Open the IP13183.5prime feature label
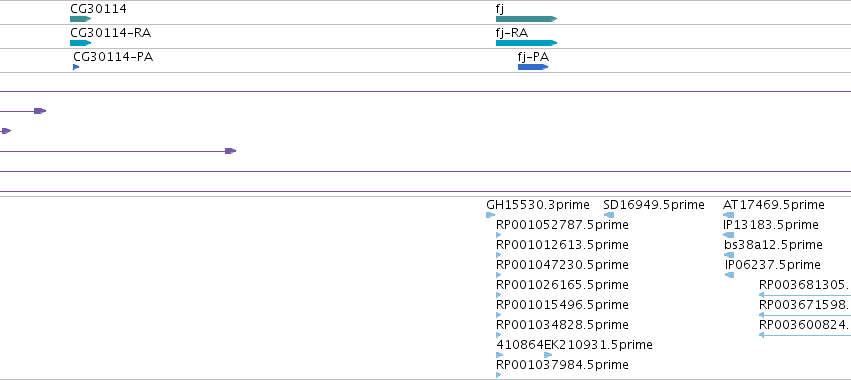Image resolution: width=851 pixels, height=380 pixels. pyautogui.click(x=771, y=225)
